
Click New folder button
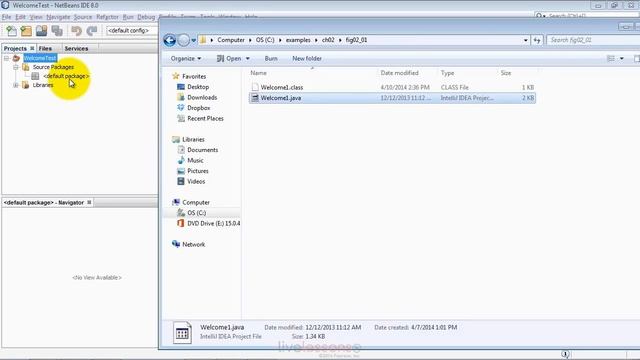307,59
